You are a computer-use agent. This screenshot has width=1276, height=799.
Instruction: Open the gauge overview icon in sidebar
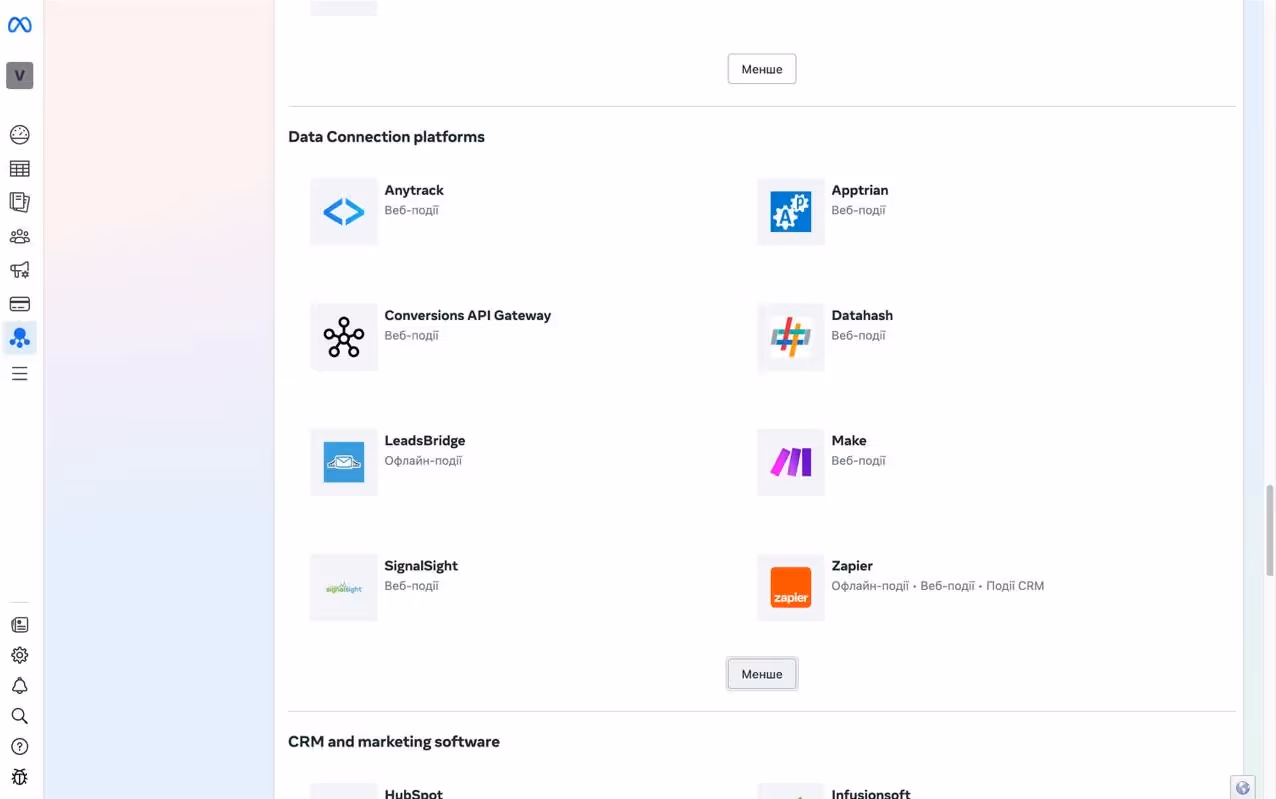(x=19, y=135)
